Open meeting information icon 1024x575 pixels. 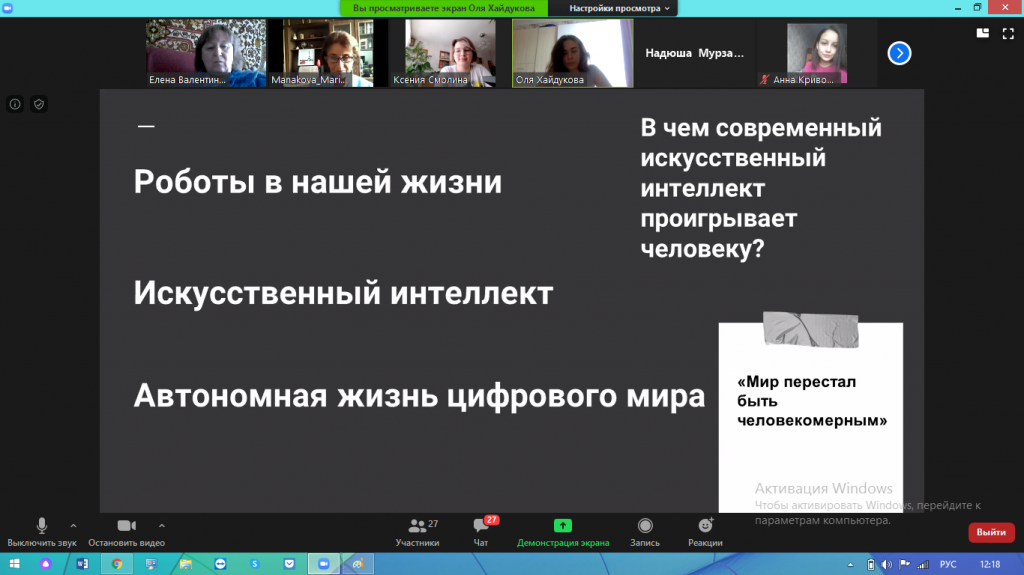point(15,104)
